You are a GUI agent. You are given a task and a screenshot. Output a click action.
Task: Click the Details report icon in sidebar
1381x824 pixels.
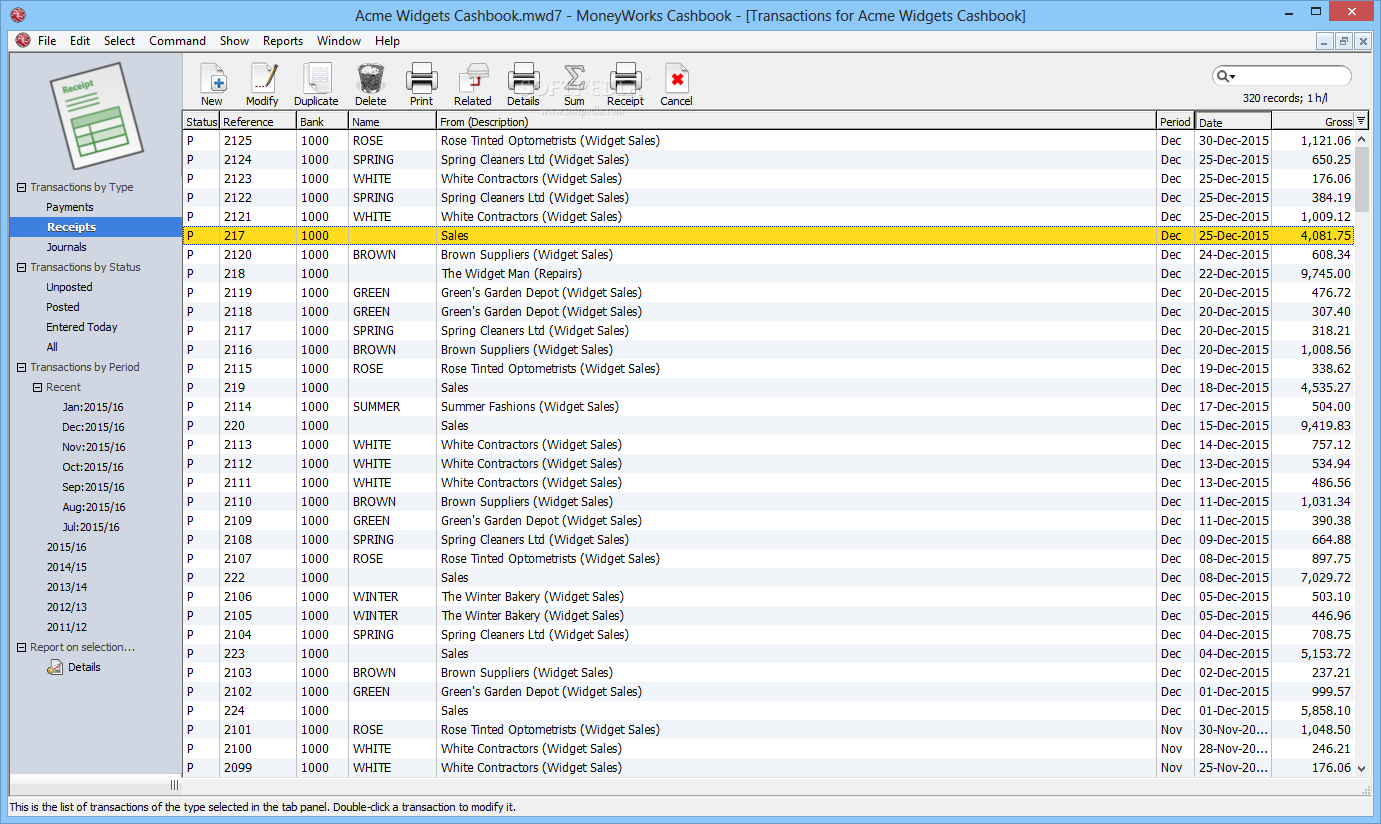click(55, 667)
